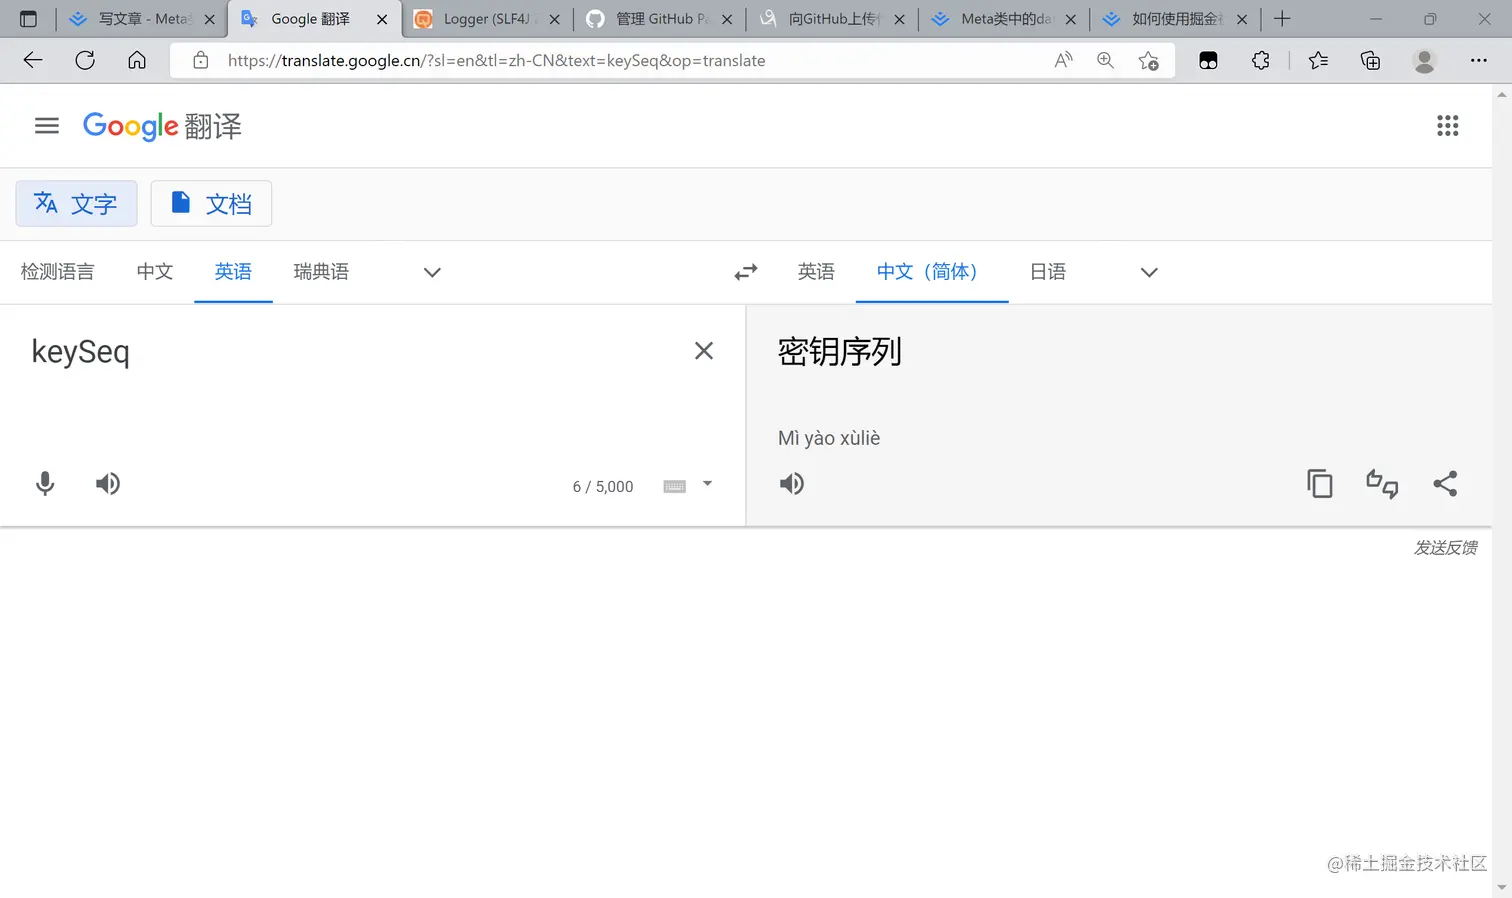Click the page scrollbar down arrow
Image resolution: width=1512 pixels, height=898 pixels.
click(1501, 887)
